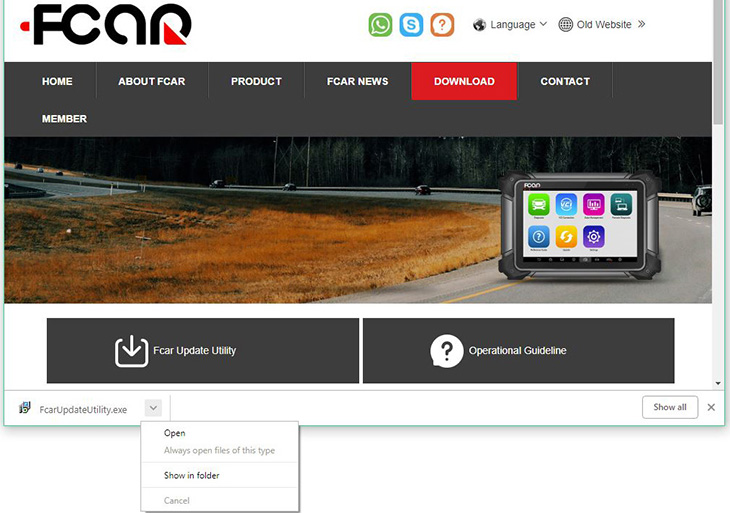This screenshot has width=730, height=513.
Task: Click the page scrollbar thumb
Action: 719,61
